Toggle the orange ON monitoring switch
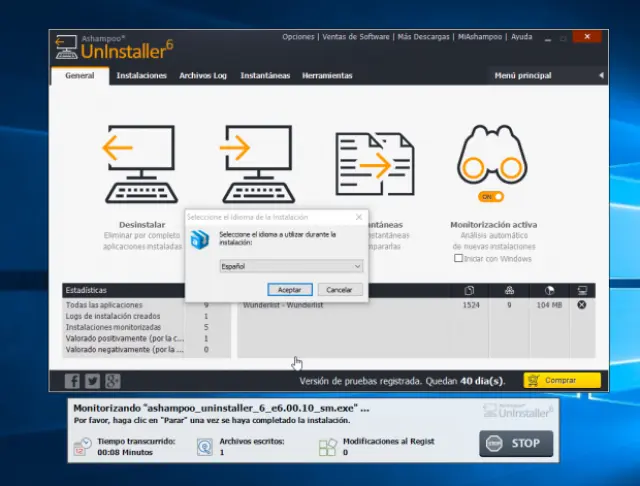 point(491,197)
